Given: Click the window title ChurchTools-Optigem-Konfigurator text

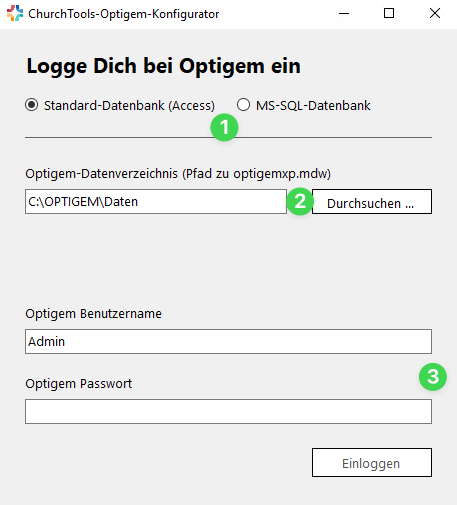Looking at the screenshot, I should (x=124, y=14).
